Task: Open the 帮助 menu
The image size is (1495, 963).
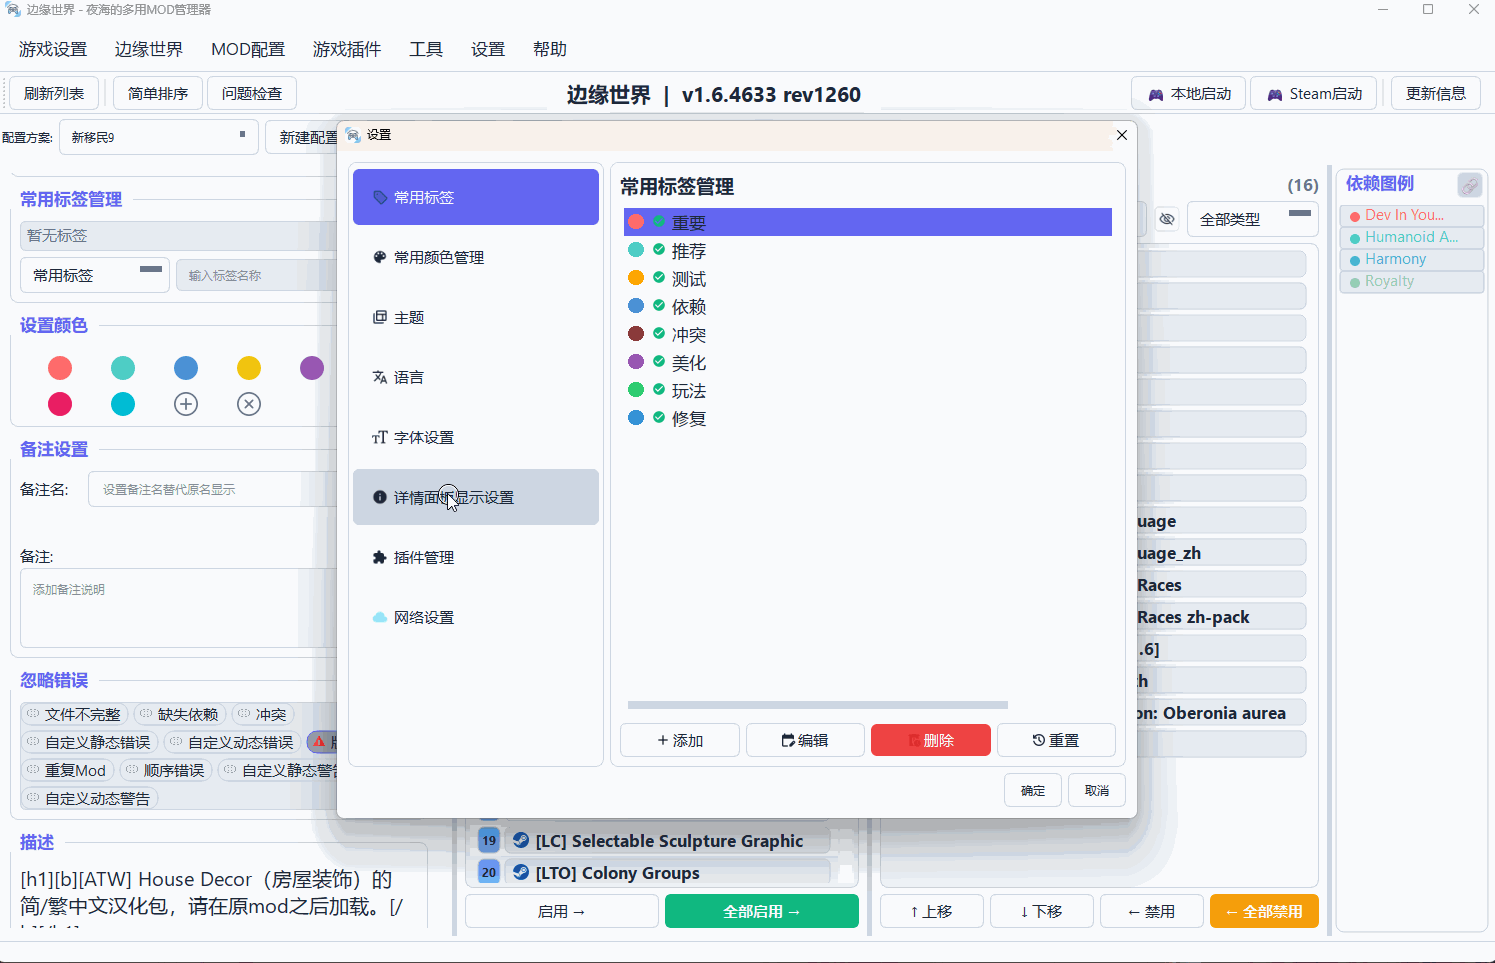Action: click(x=549, y=48)
